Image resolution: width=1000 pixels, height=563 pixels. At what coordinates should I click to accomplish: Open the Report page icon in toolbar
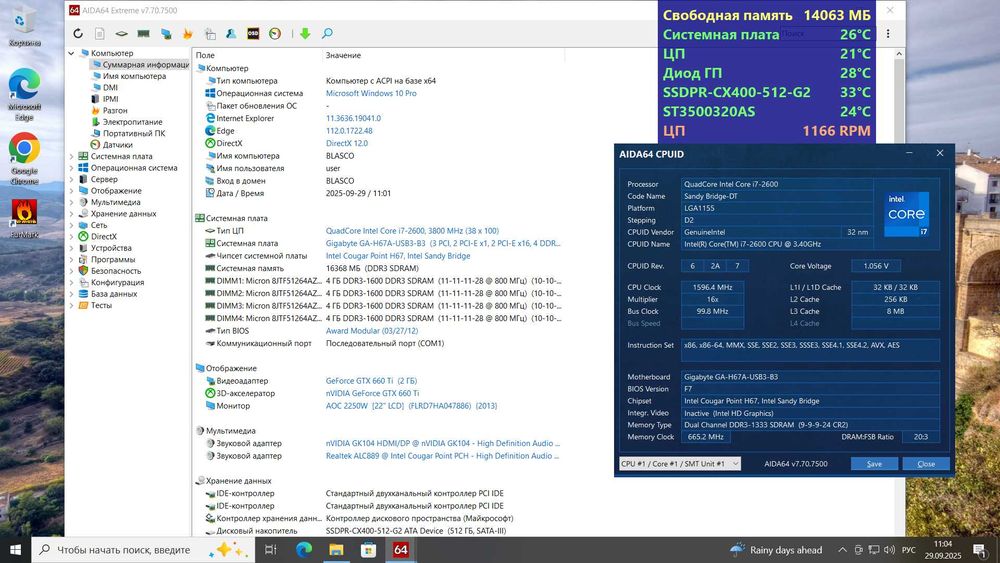coord(99,34)
